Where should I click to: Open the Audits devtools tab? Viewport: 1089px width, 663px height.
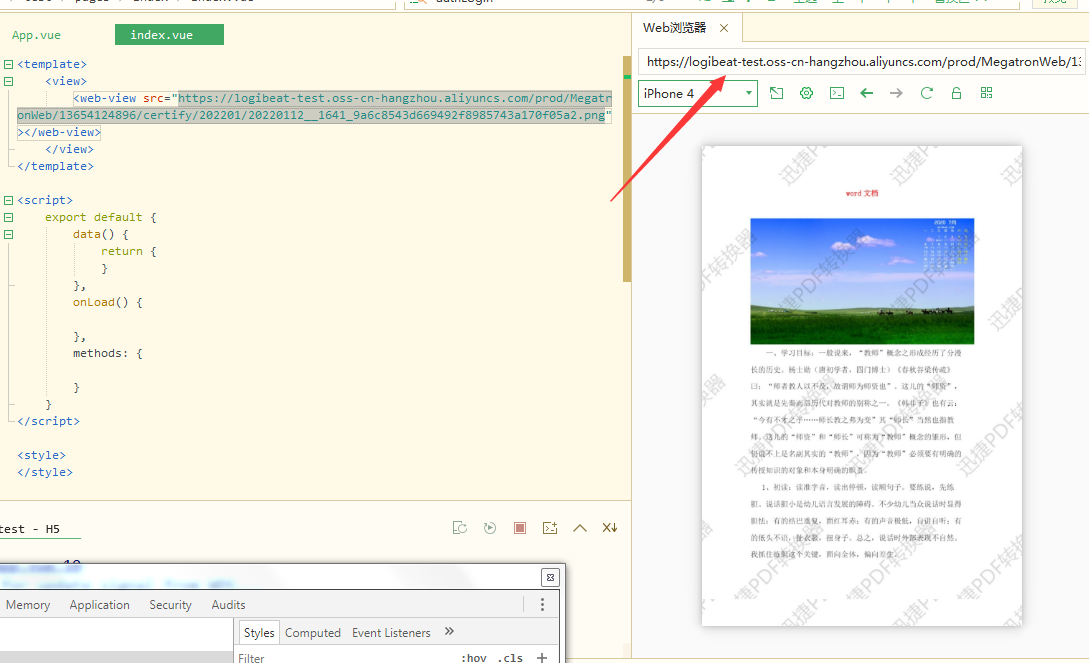pyautogui.click(x=228, y=605)
